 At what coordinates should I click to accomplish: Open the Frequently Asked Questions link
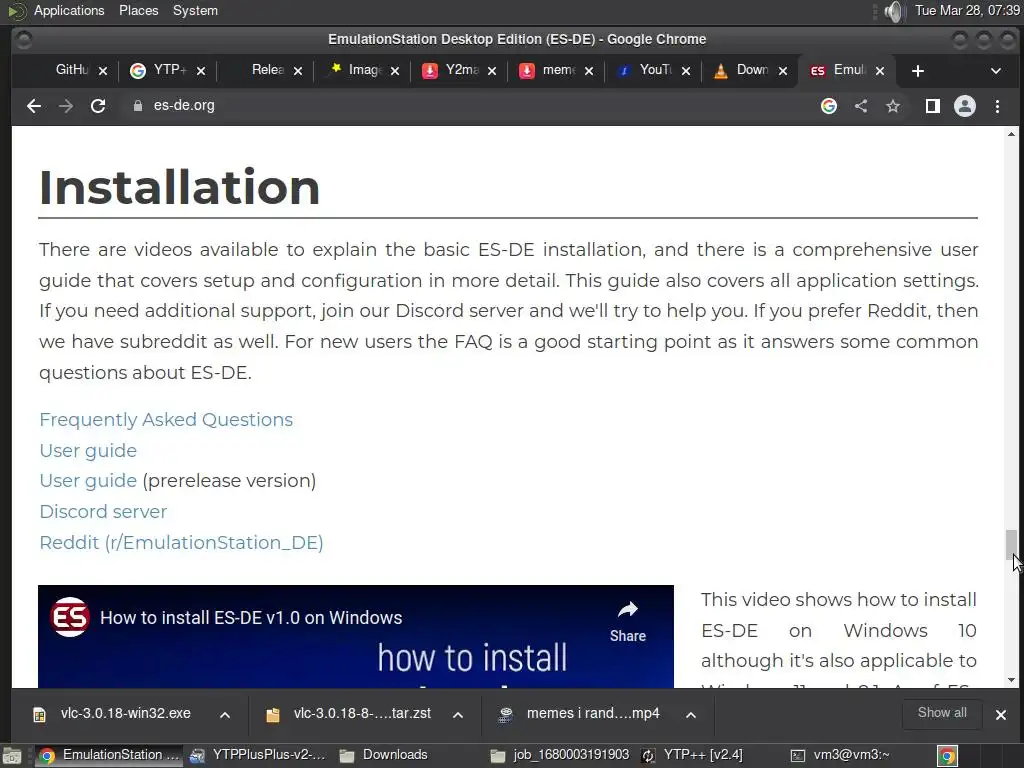[166, 419]
